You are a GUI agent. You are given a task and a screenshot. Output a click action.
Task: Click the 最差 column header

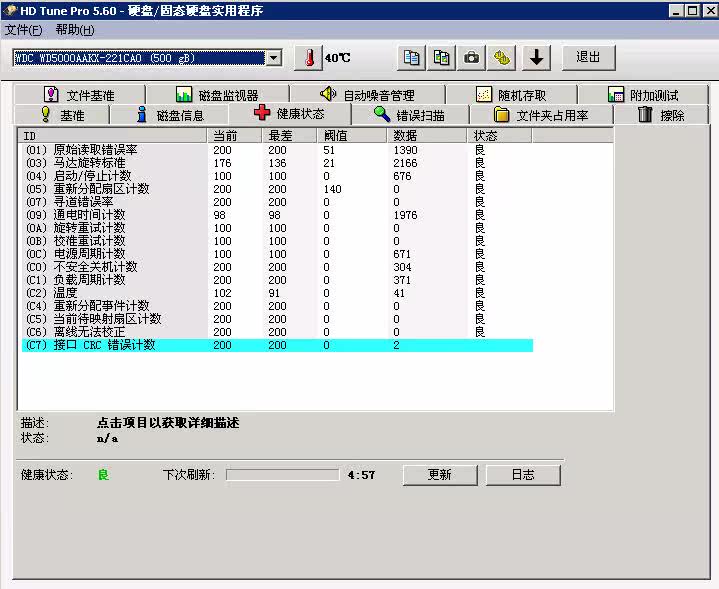pyautogui.click(x=289, y=136)
